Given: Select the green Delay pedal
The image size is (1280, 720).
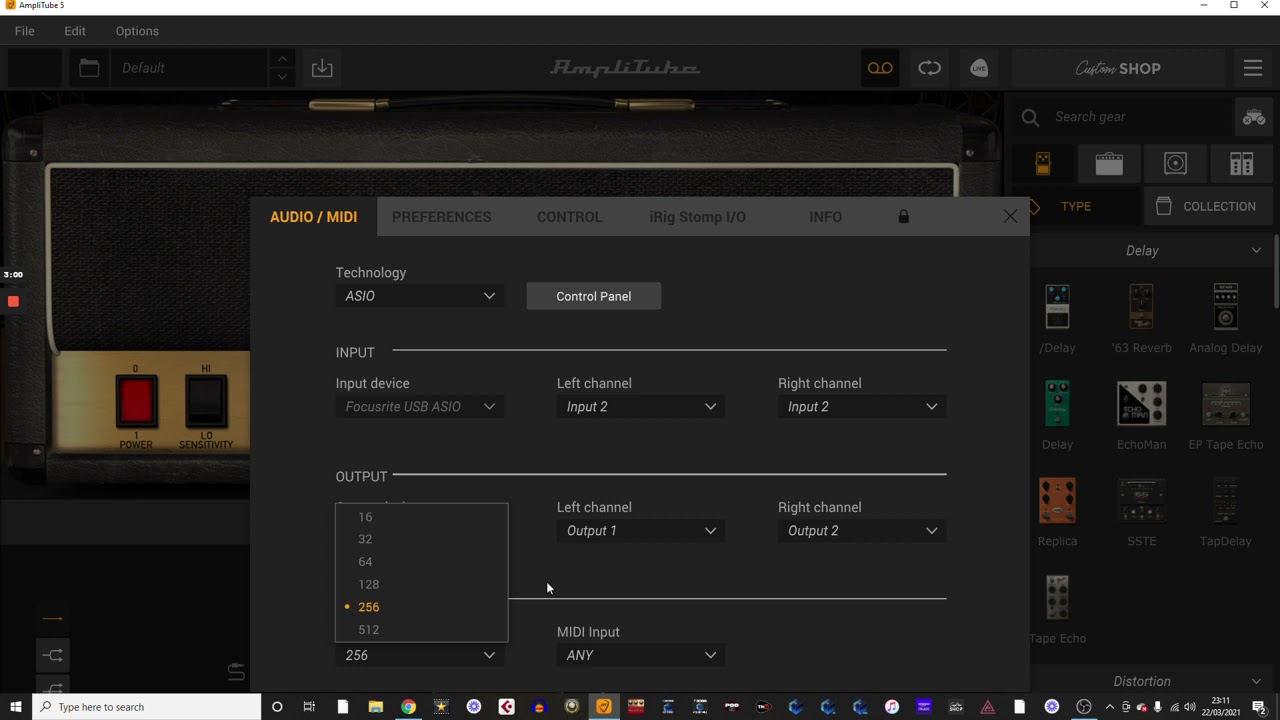Looking at the screenshot, I should [x=1057, y=416].
